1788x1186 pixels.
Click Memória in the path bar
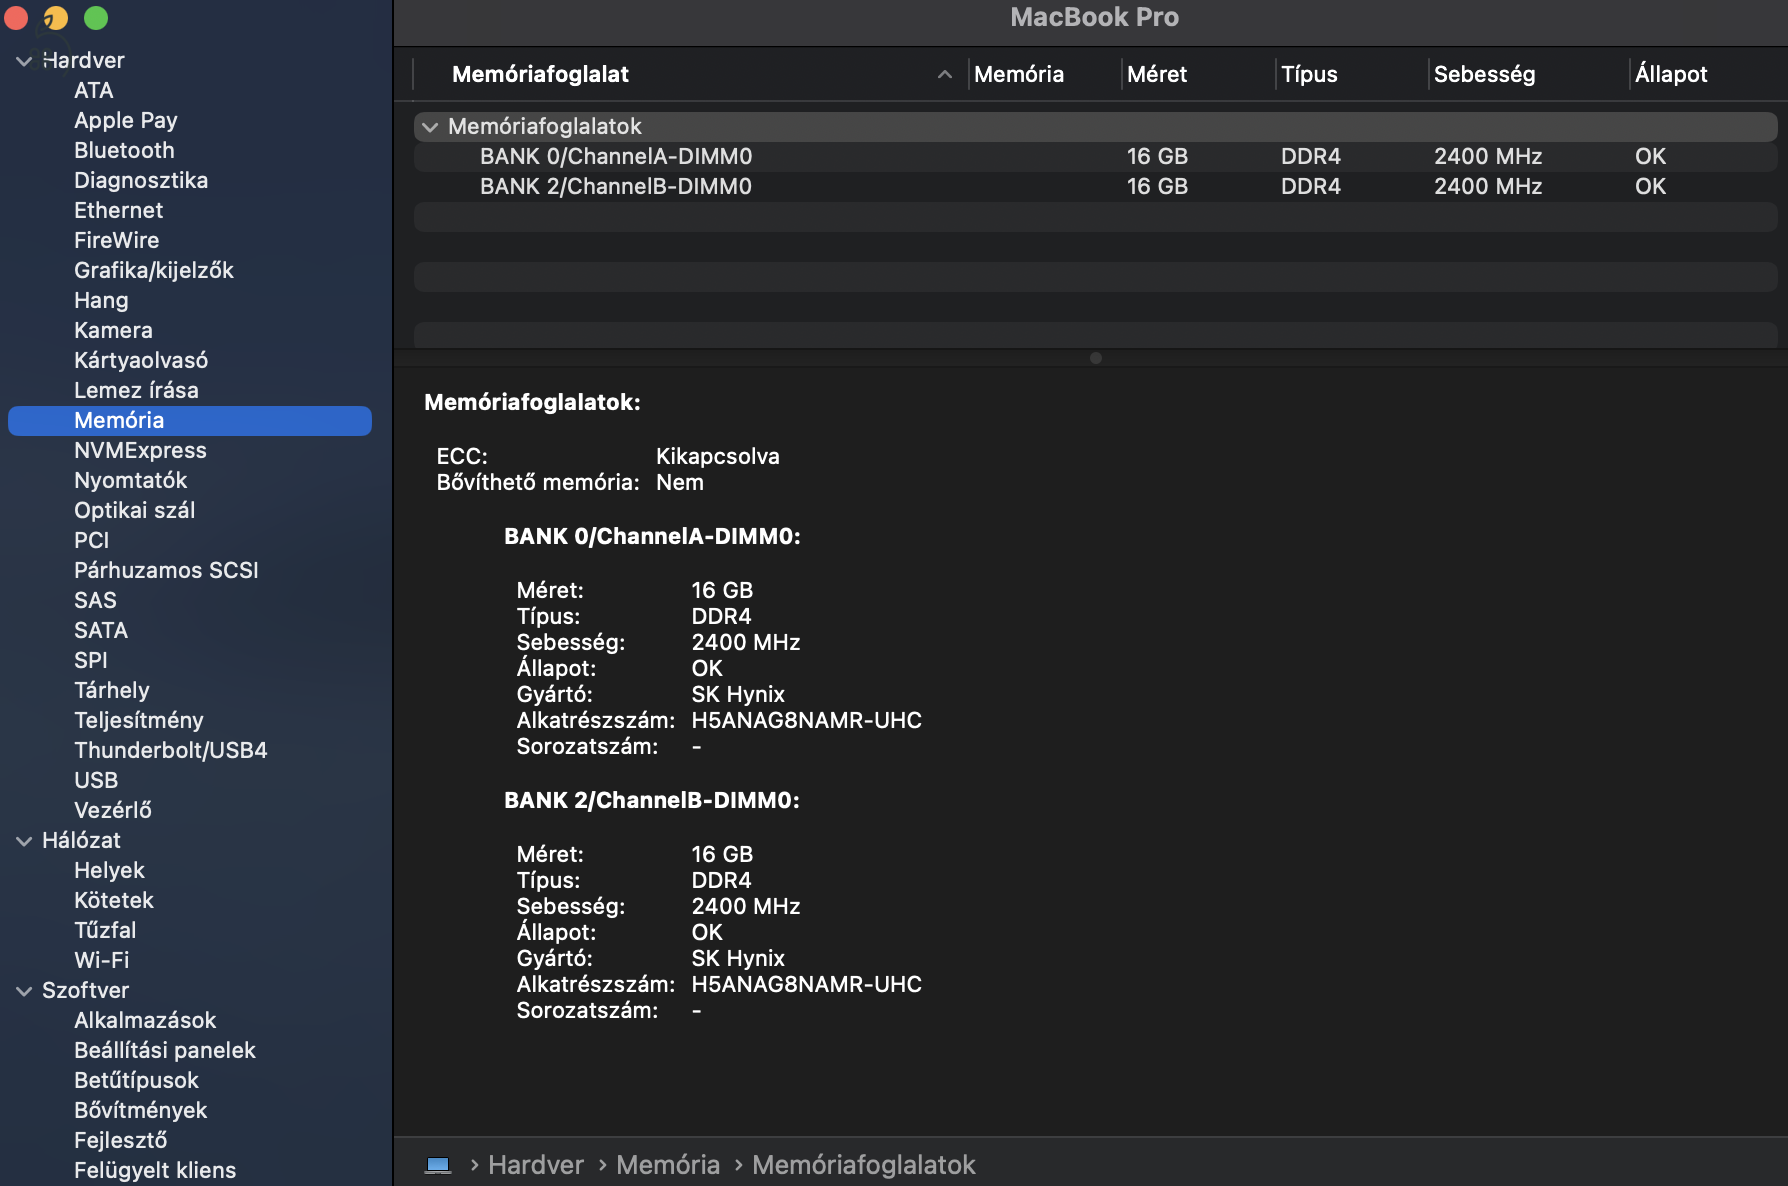click(x=668, y=1165)
